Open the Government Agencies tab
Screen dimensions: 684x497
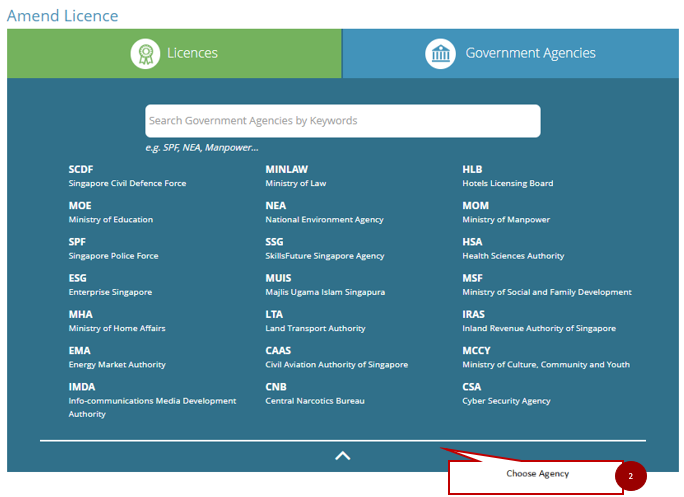[511, 54]
